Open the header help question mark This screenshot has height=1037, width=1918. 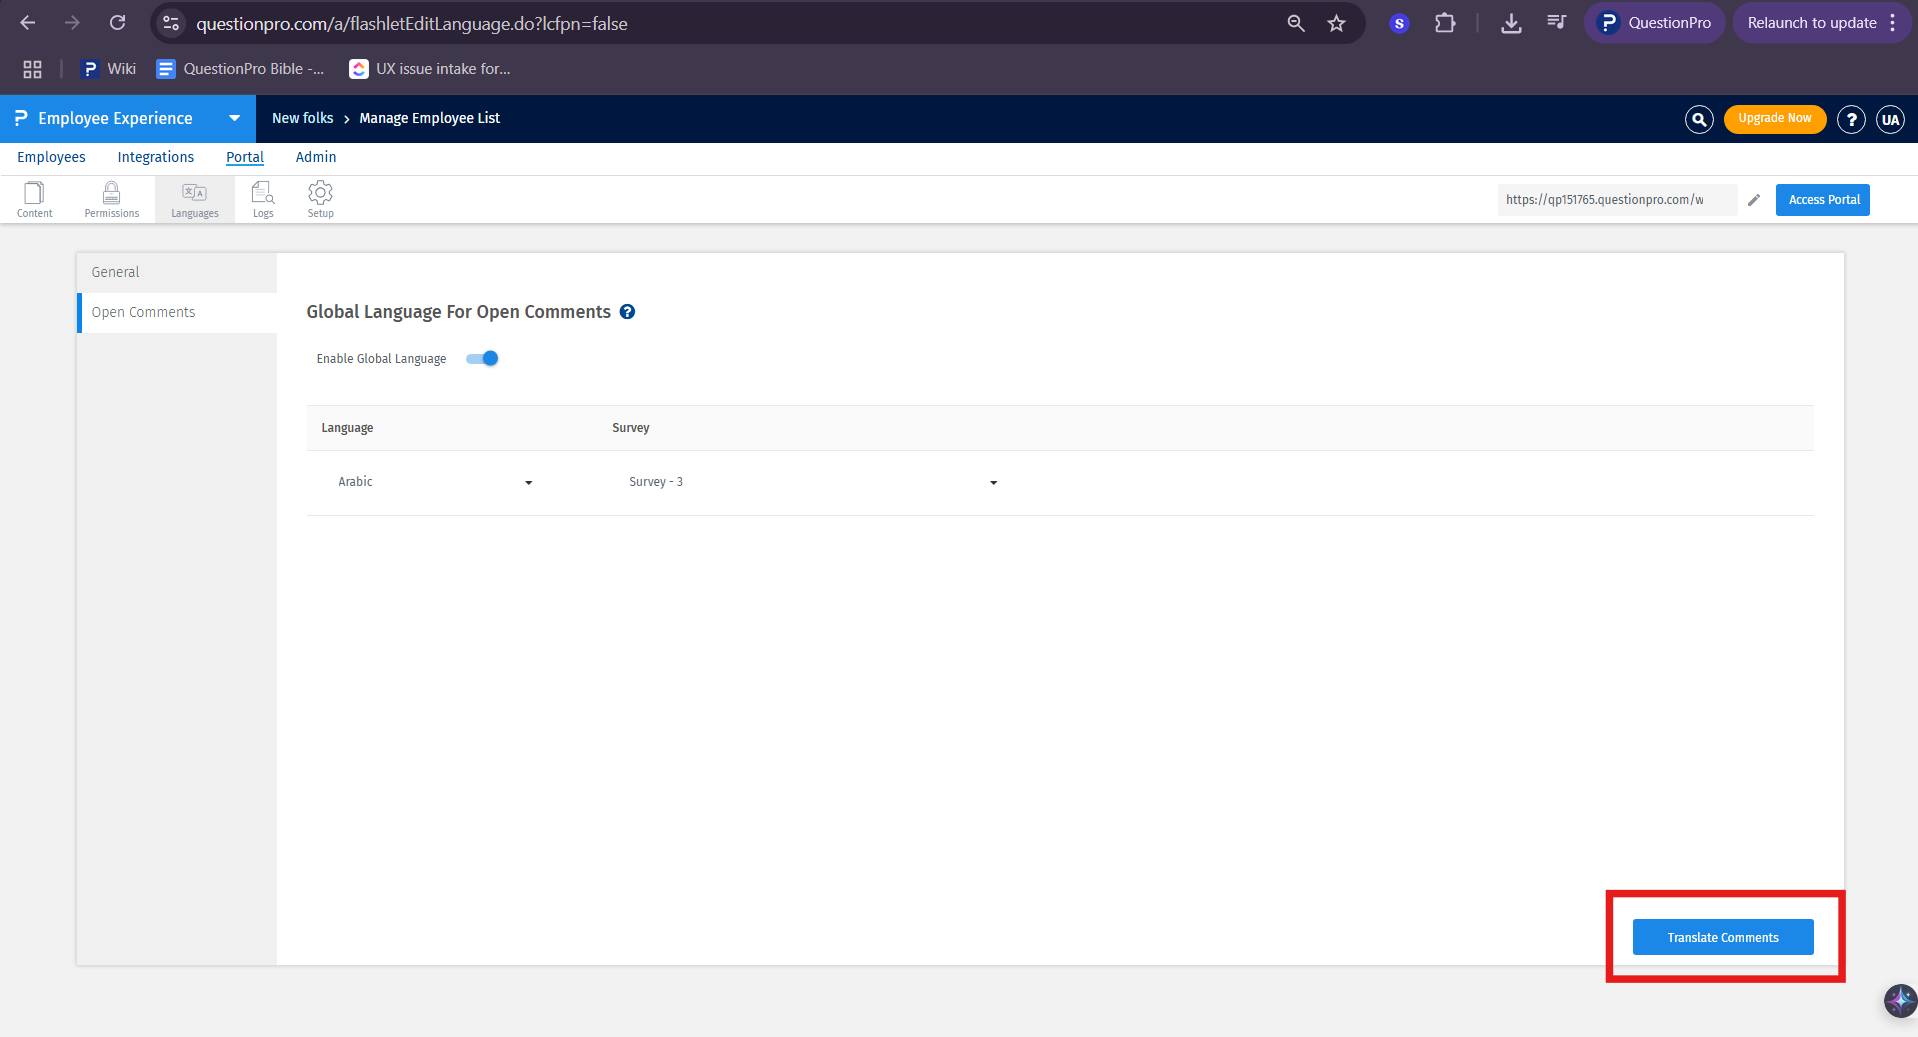(x=1851, y=119)
